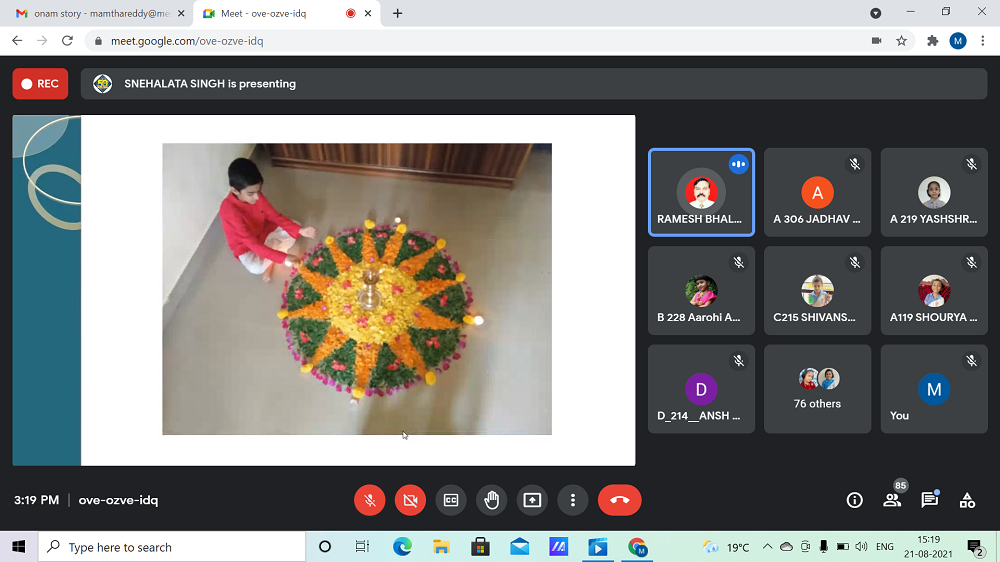Open a new browser tab
The image size is (1000, 562).
[x=398, y=13]
